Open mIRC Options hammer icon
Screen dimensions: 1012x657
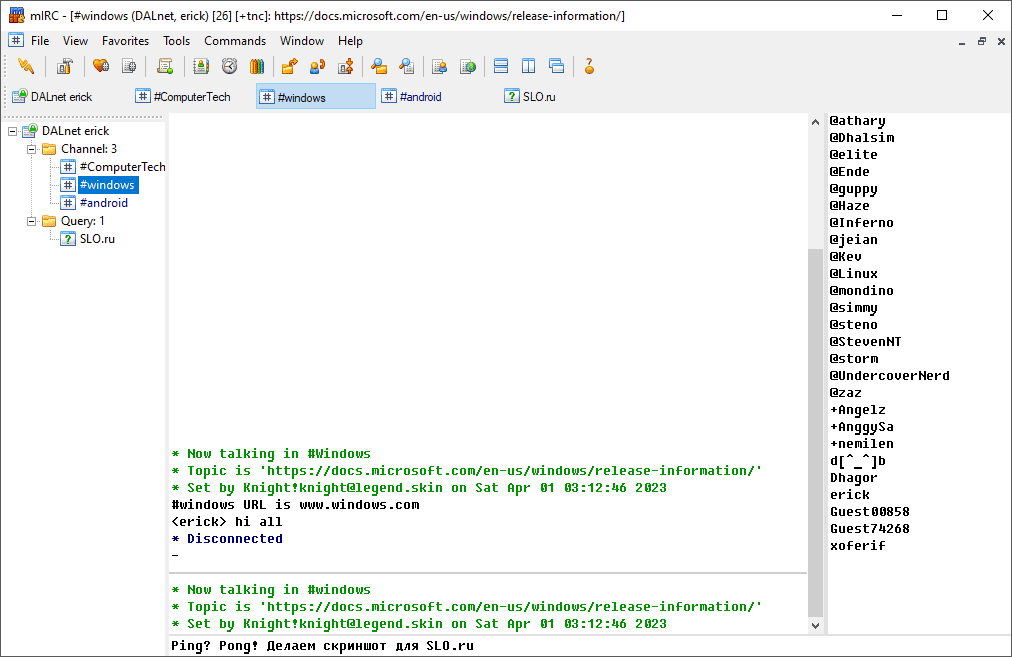pos(65,66)
